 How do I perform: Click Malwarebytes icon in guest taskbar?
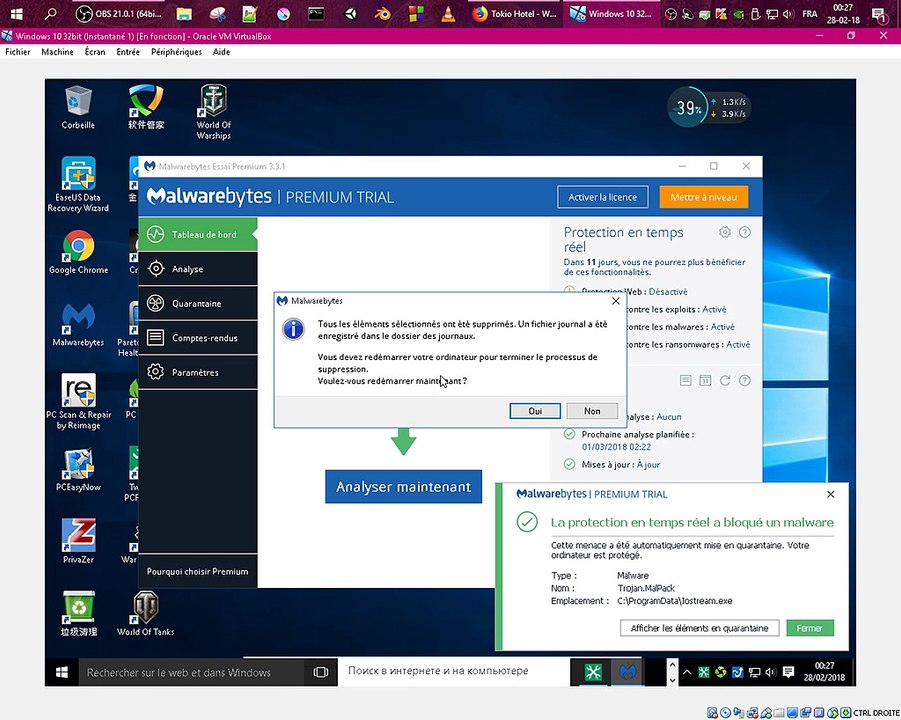tap(627, 672)
